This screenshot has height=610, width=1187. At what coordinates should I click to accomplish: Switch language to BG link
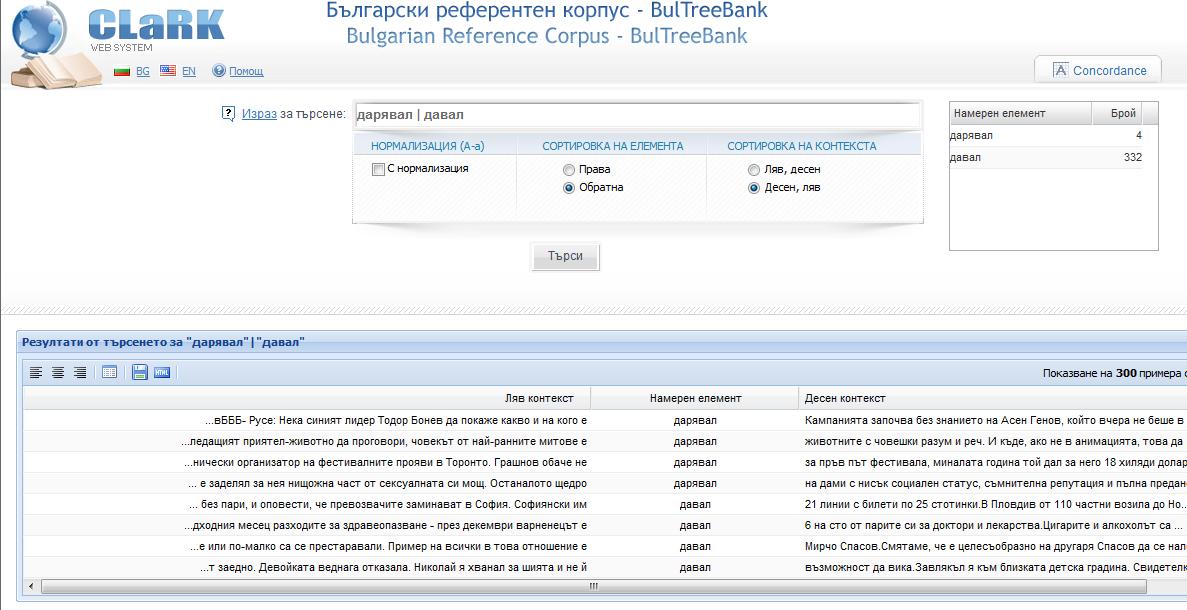tap(143, 71)
